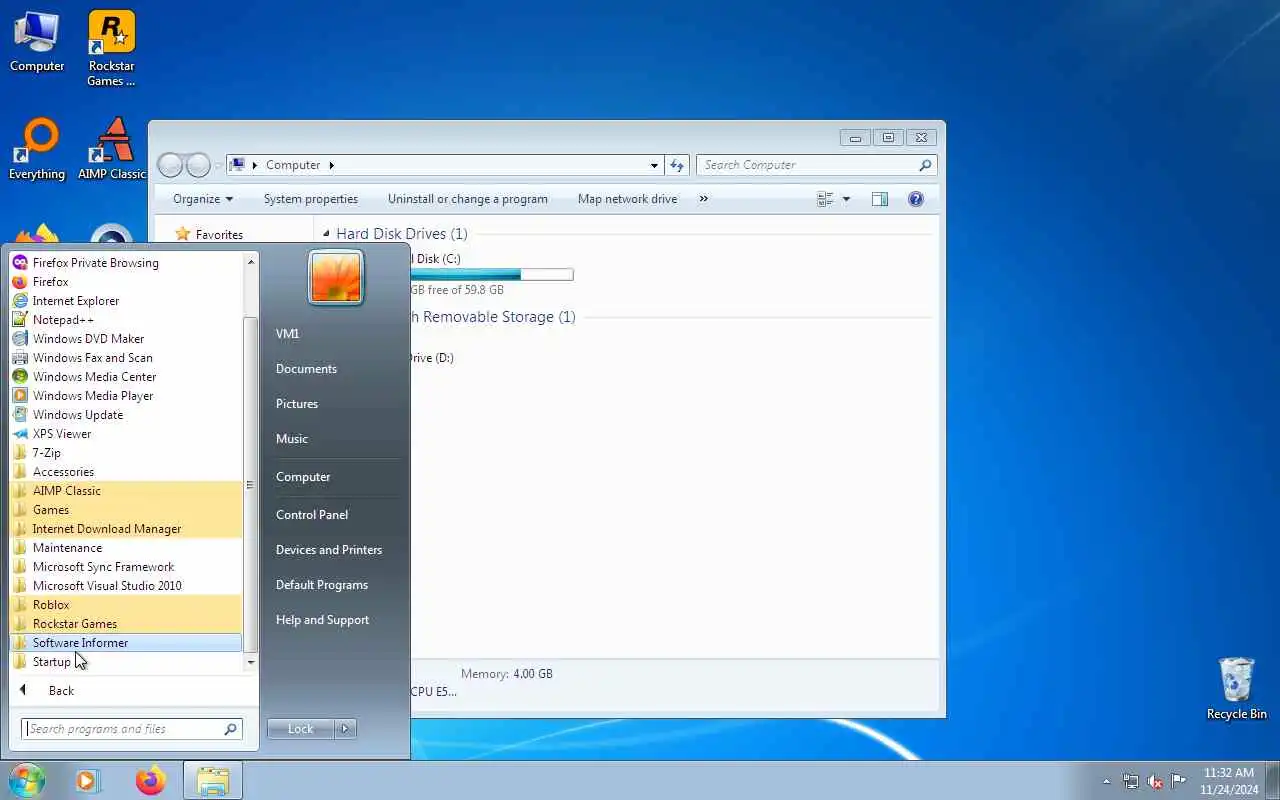Expand the 7-Zip folder

click(x=126, y=453)
